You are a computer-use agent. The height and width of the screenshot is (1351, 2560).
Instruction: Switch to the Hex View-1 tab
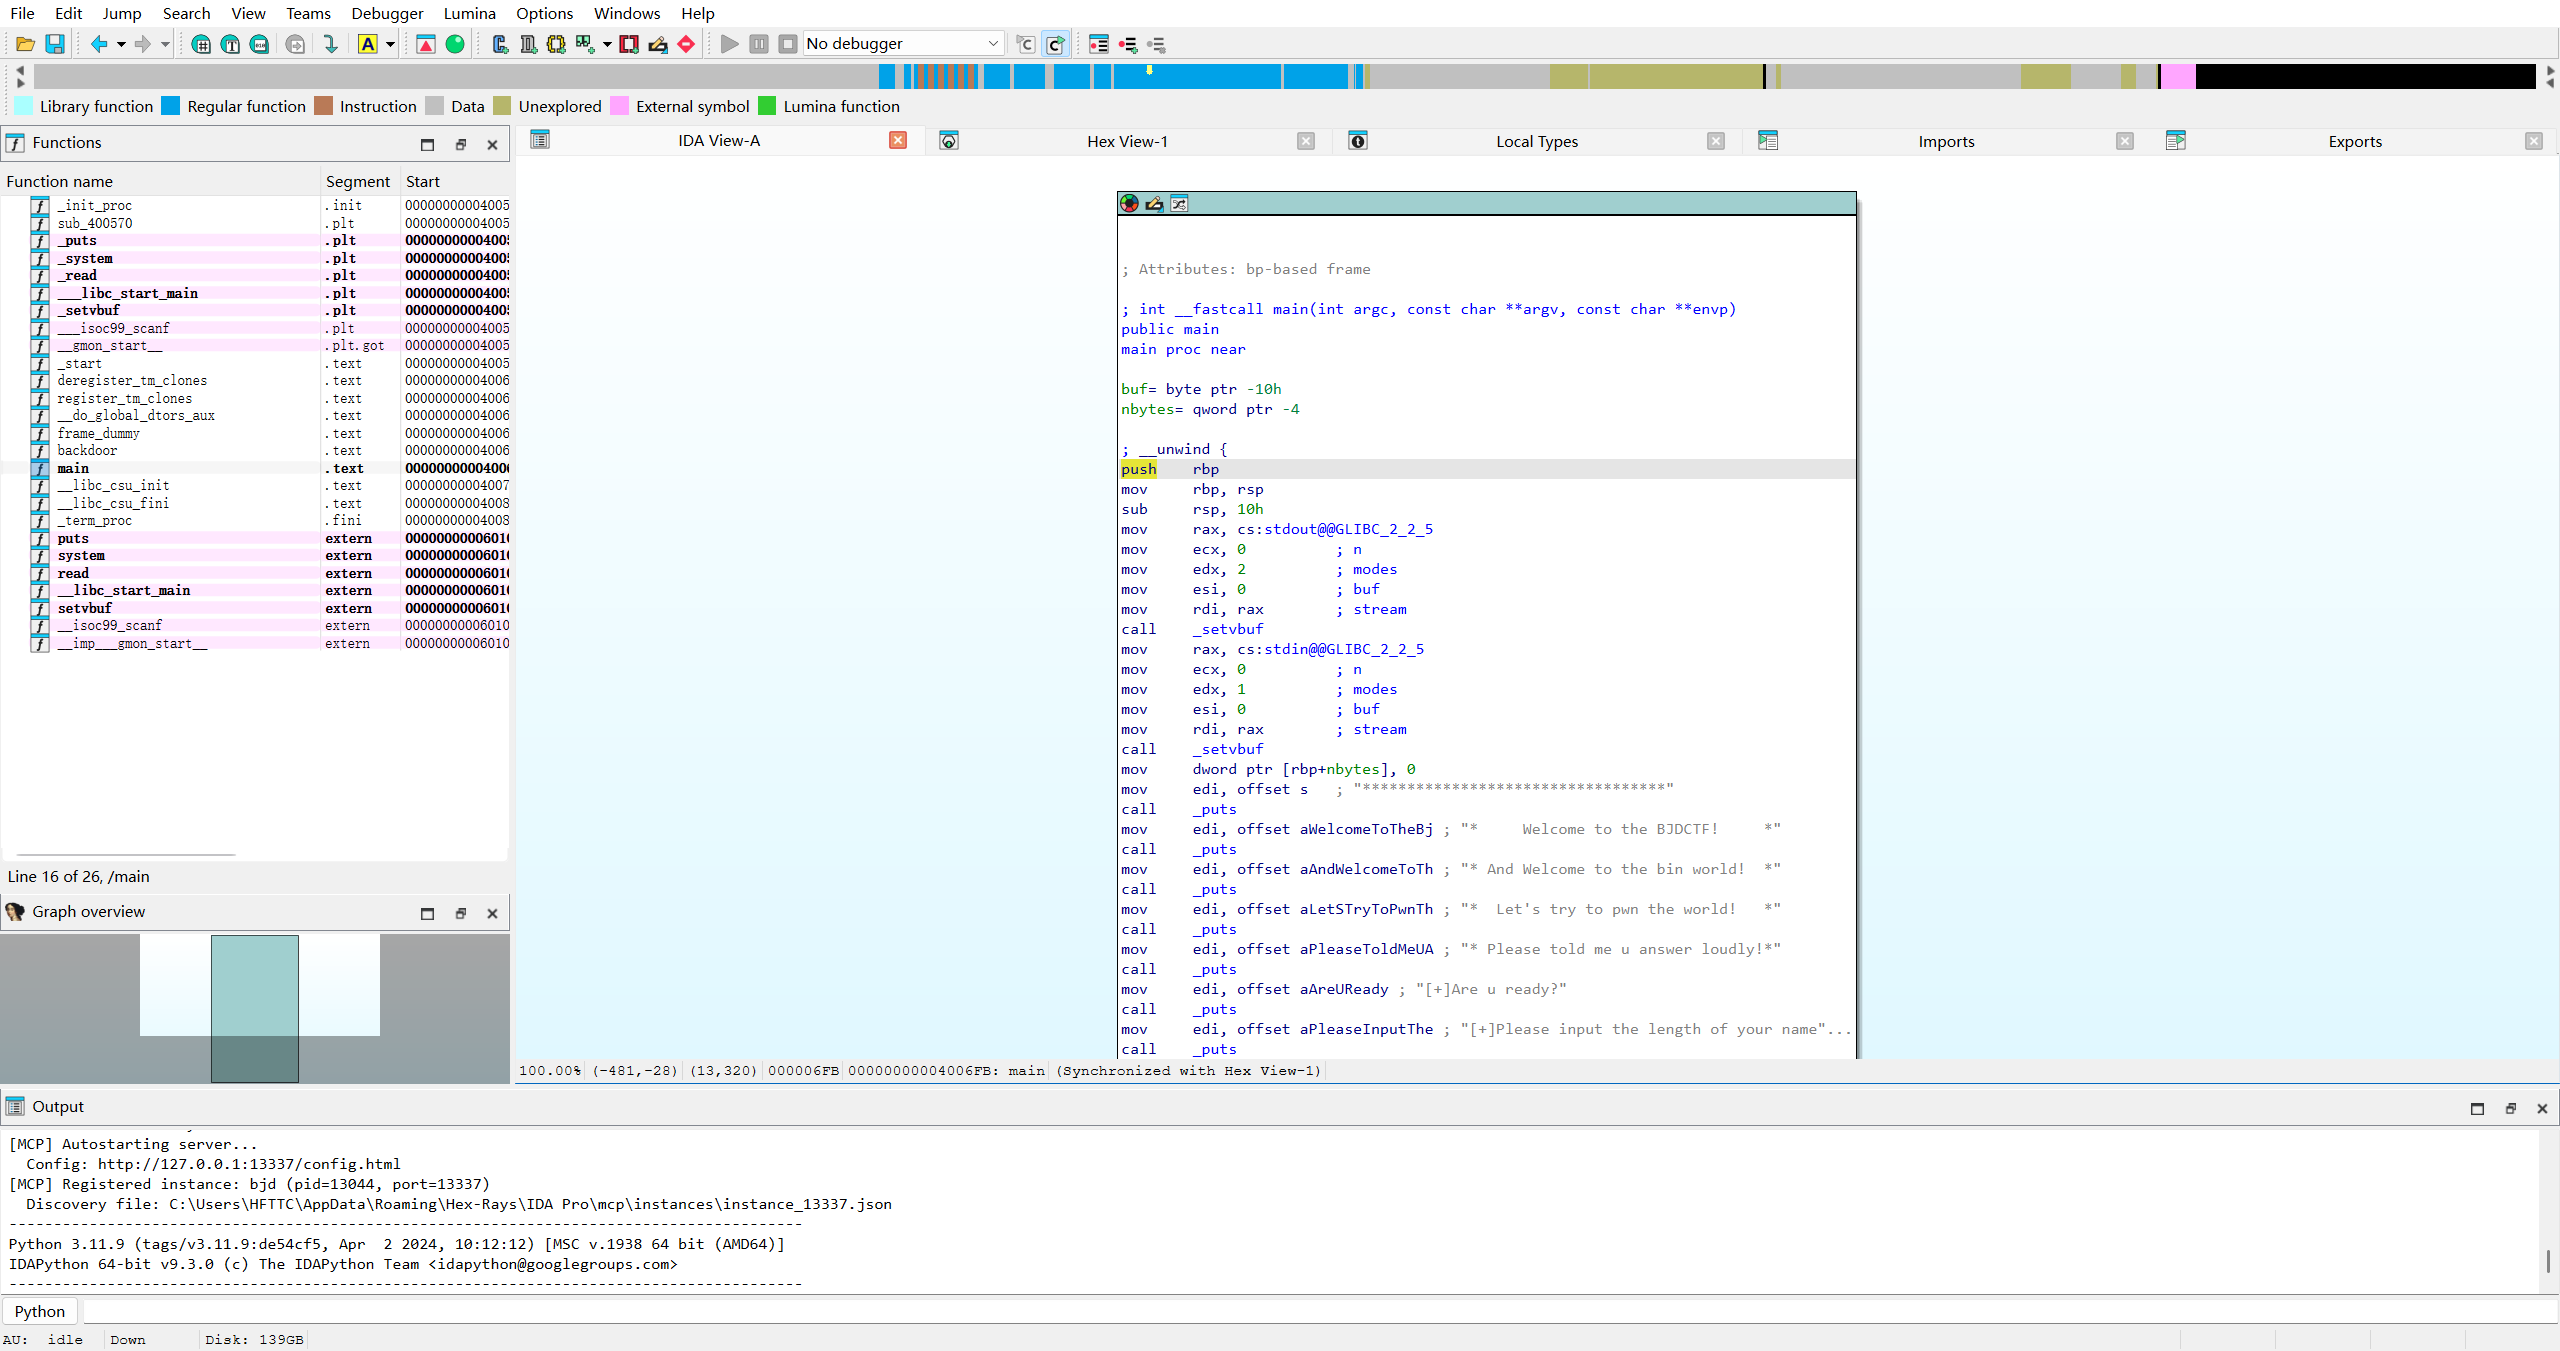[1127, 141]
